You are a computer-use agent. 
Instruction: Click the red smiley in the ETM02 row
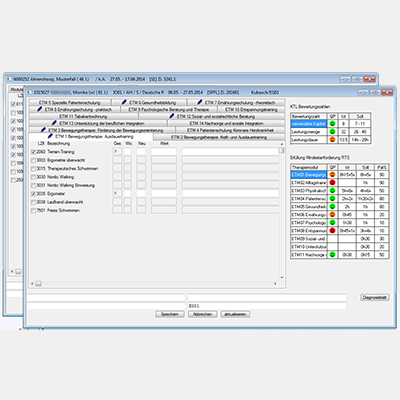[332, 183]
